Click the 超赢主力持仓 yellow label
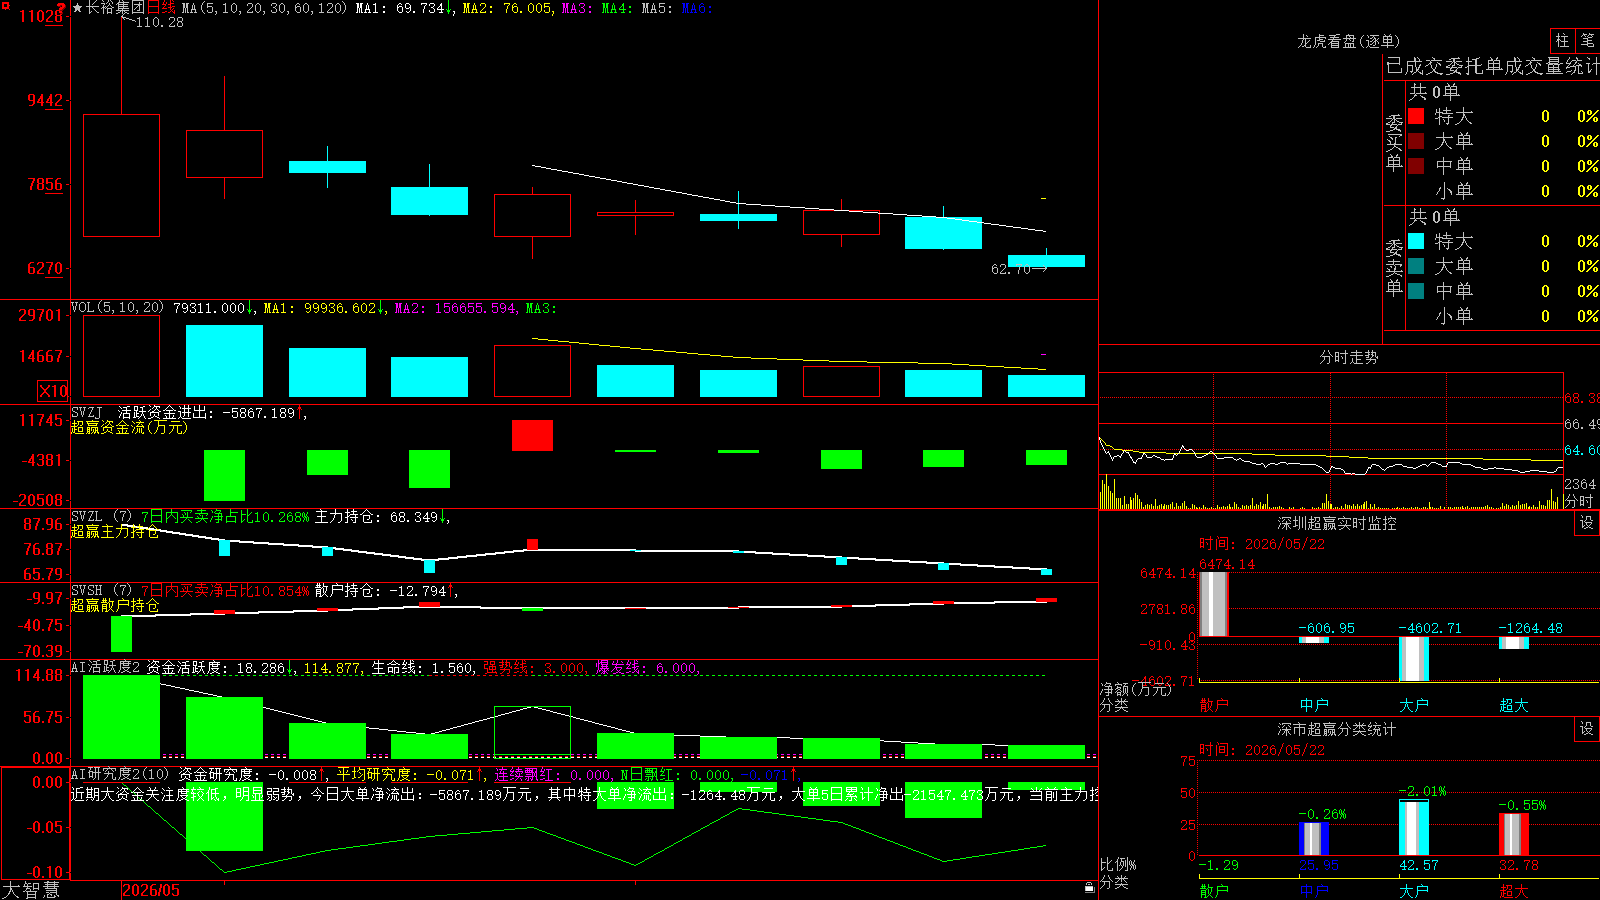Image resolution: width=1600 pixels, height=900 pixels. pos(115,531)
